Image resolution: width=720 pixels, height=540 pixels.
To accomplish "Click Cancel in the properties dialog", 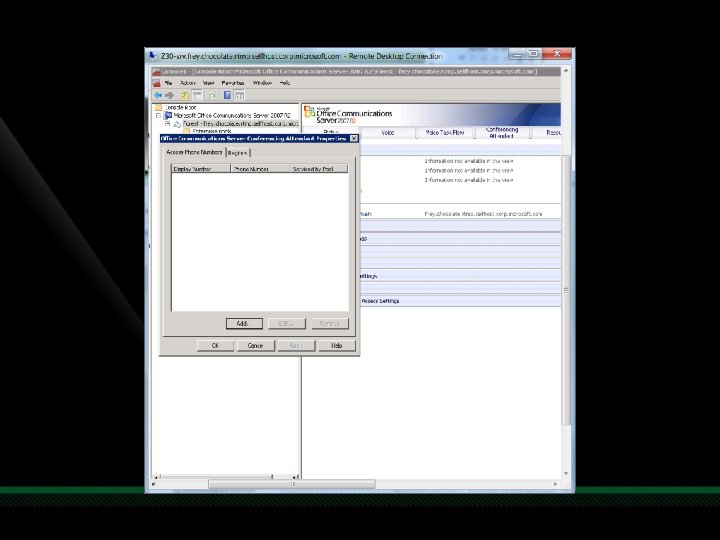I will click(256, 346).
